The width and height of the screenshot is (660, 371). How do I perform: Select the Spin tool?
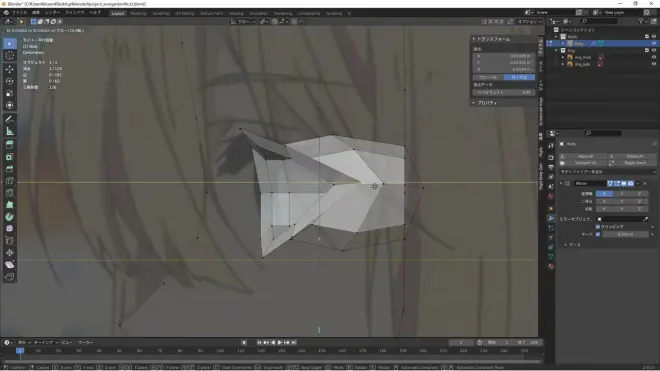click(x=10, y=217)
